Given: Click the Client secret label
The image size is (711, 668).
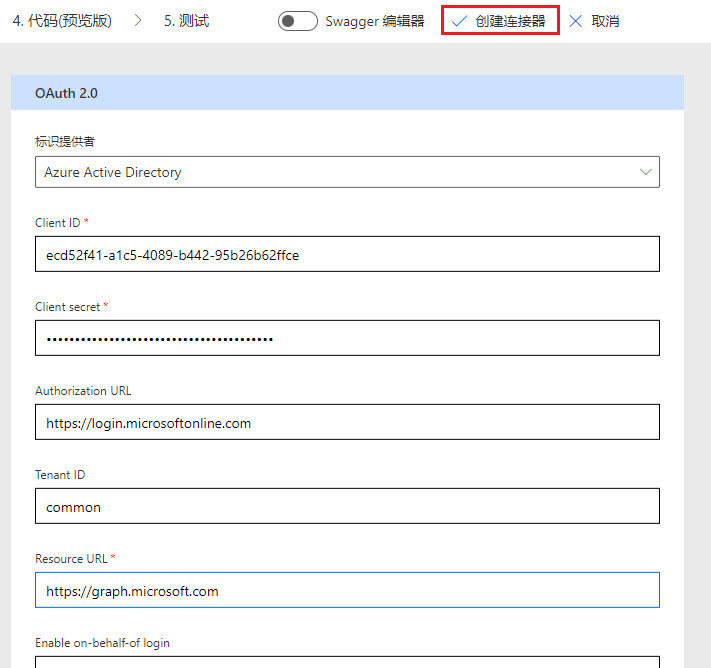Looking at the screenshot, I should pyautogui.click(x=68, y=307).
